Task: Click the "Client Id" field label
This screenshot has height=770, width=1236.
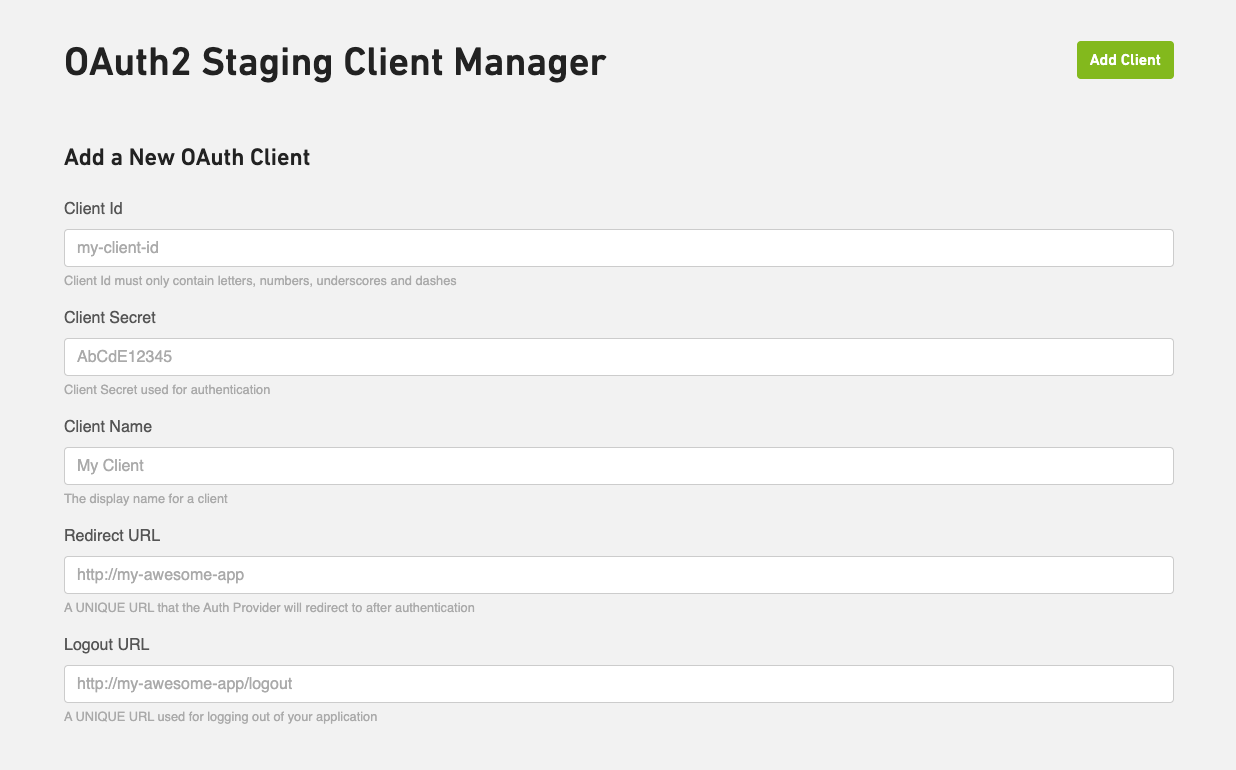Action: (93, 208)
